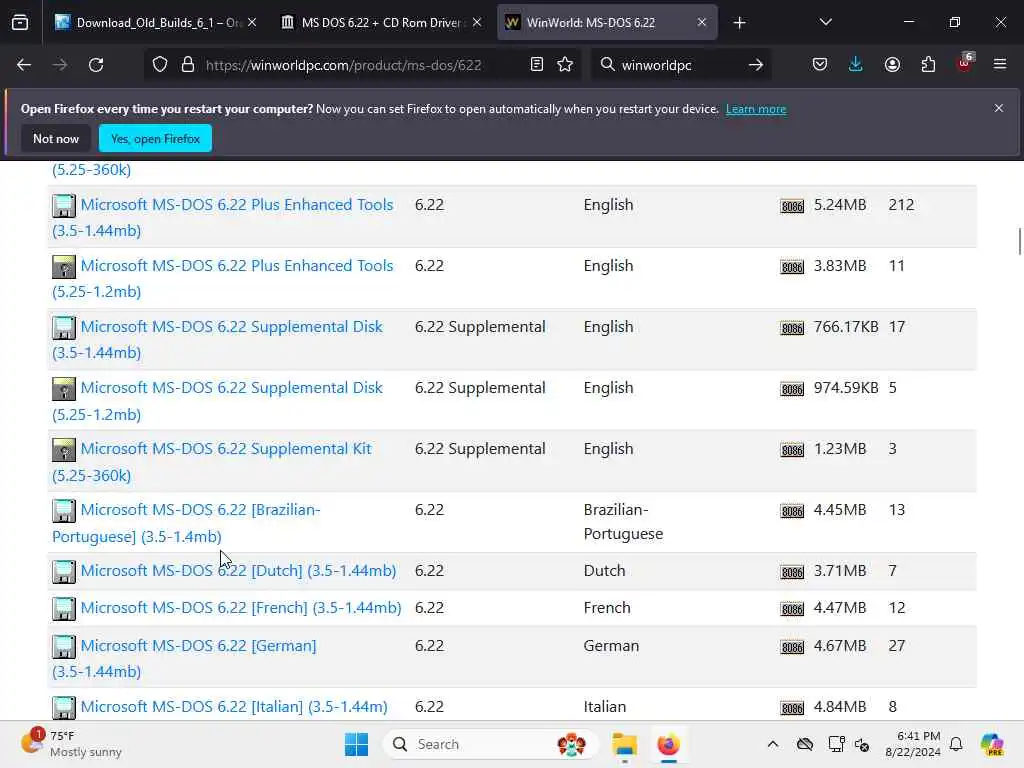Select the 766.17KB size text
Viewport: 1024px width, 768px height.
(846, 327)
